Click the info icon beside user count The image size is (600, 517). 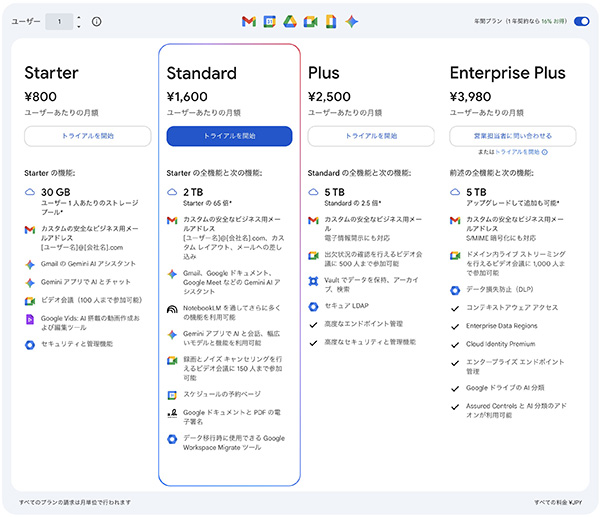click(x=96, y=21)
